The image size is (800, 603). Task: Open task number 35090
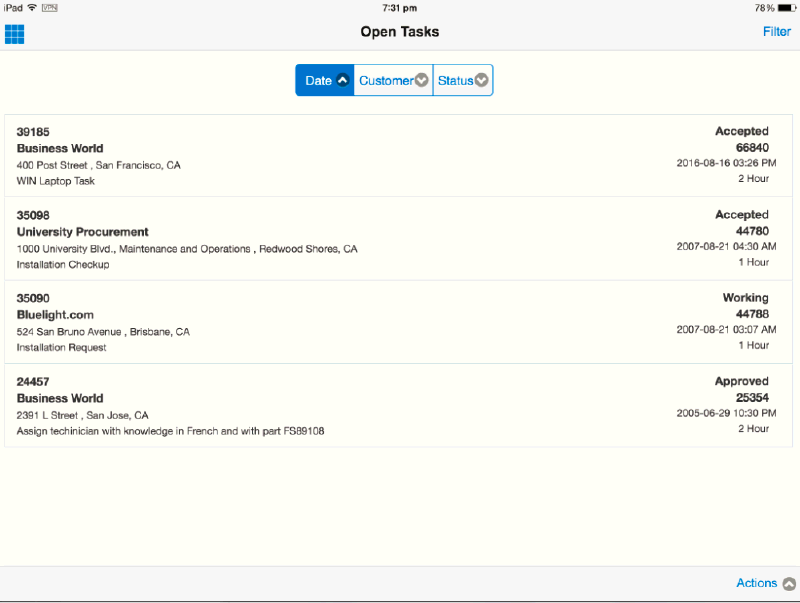pyautogui.click(x=33, y=298)
